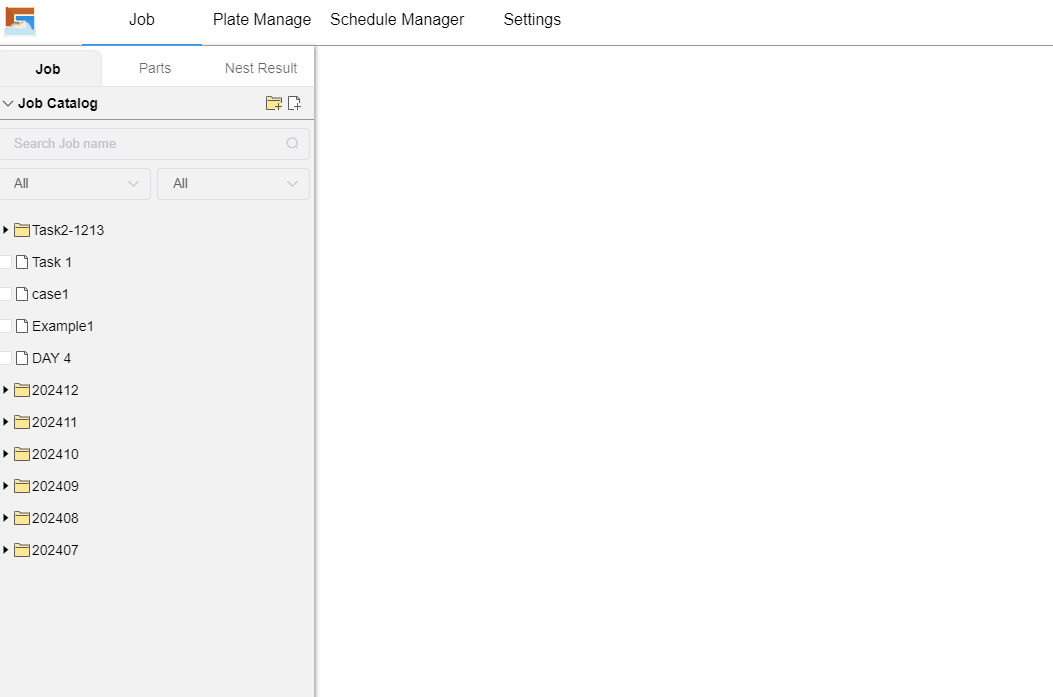1053x697 pixels.
Task: Click the file icon beside DAY 4
Action: coord(22,358)
